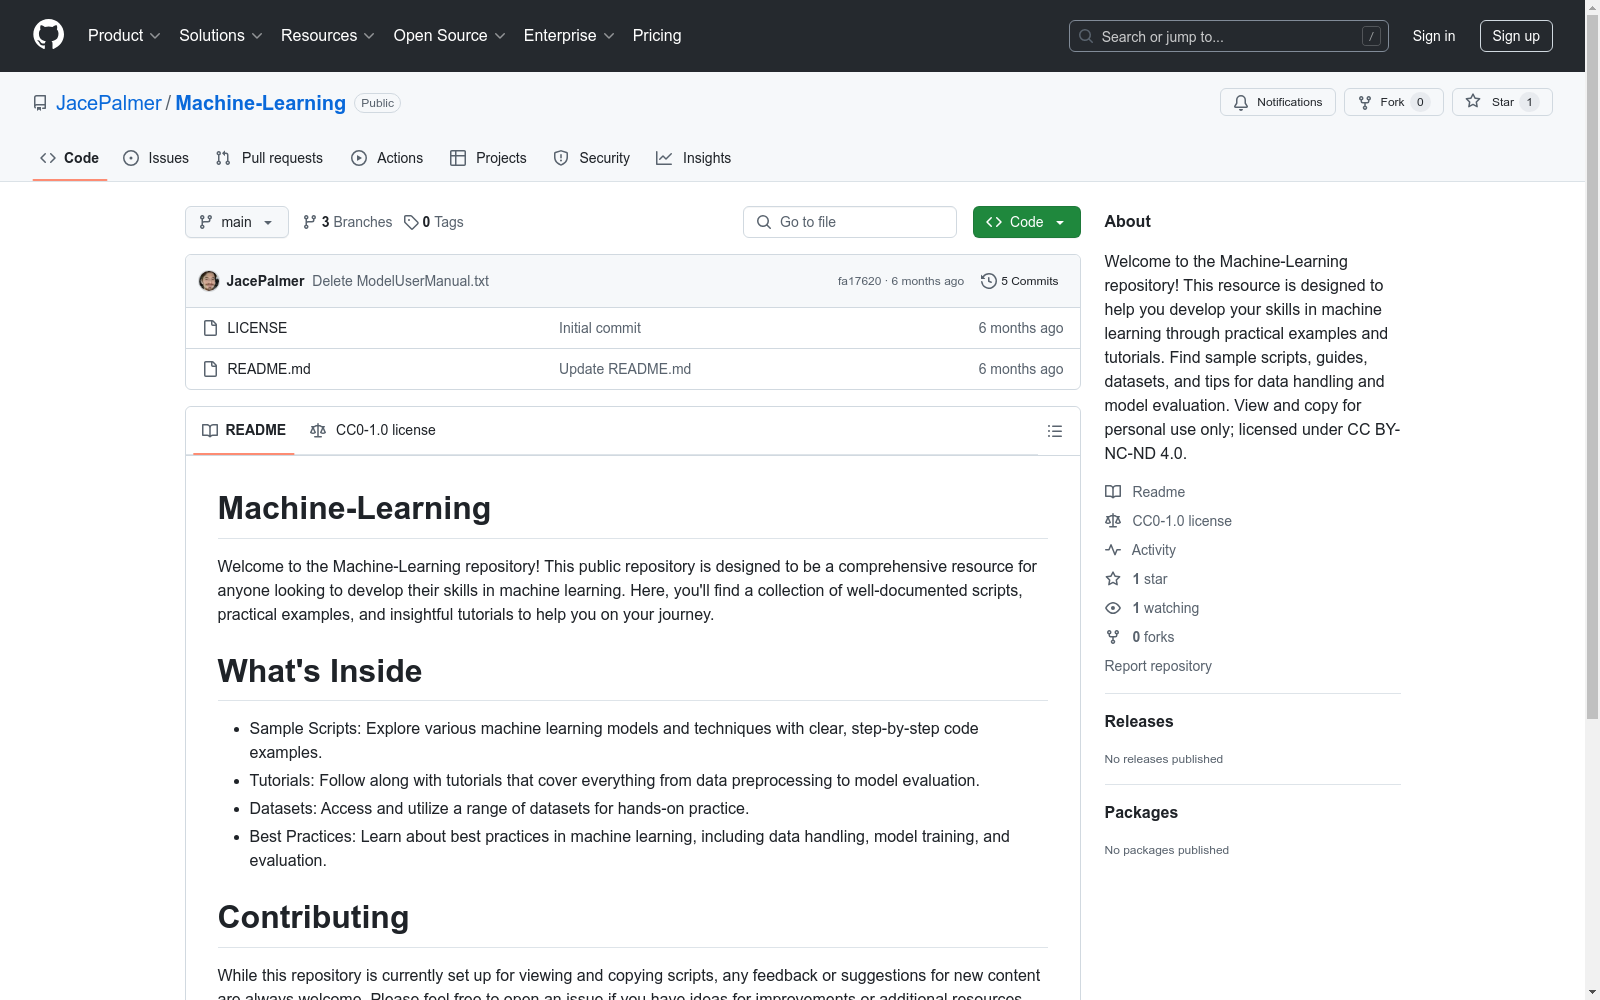Switch to the Pull requests tab

pos(269,158)
